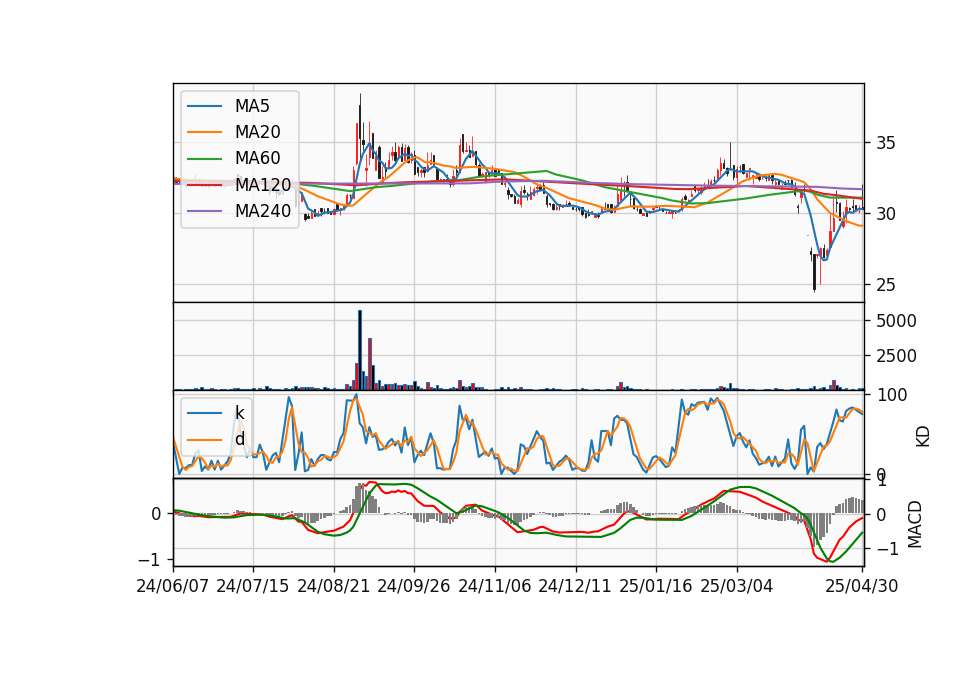Click the green MA60 legend line sample

[204, 159]
